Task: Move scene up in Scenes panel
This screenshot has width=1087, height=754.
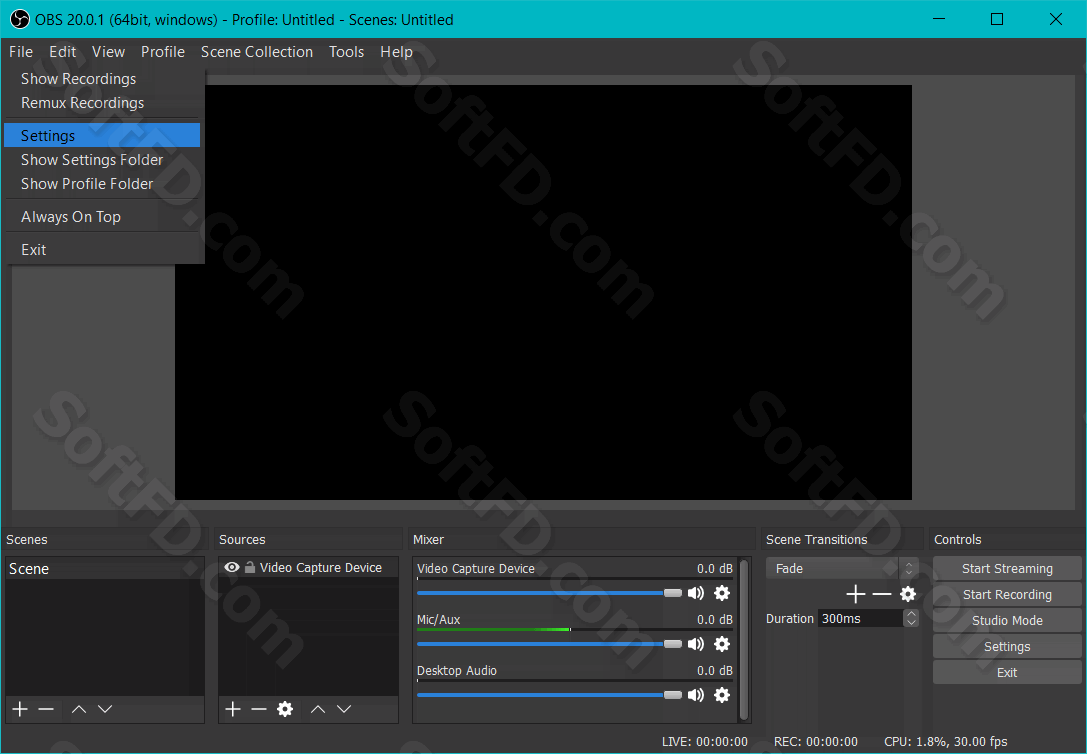Action: click(79, 709)
